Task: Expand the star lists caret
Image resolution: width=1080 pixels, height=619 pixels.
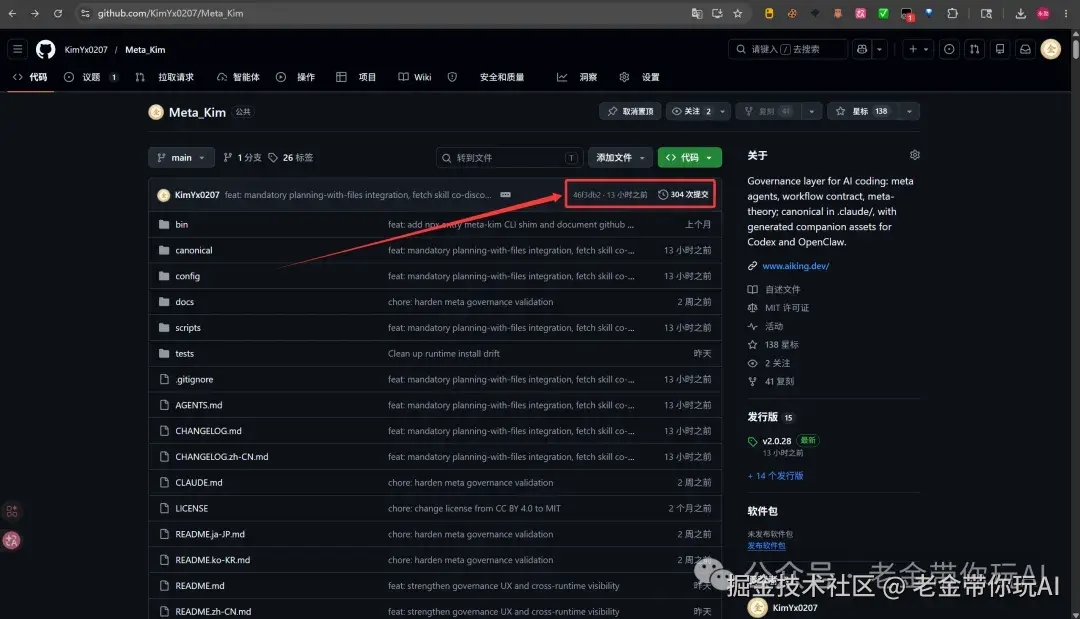Action: [x=909, y=112]
